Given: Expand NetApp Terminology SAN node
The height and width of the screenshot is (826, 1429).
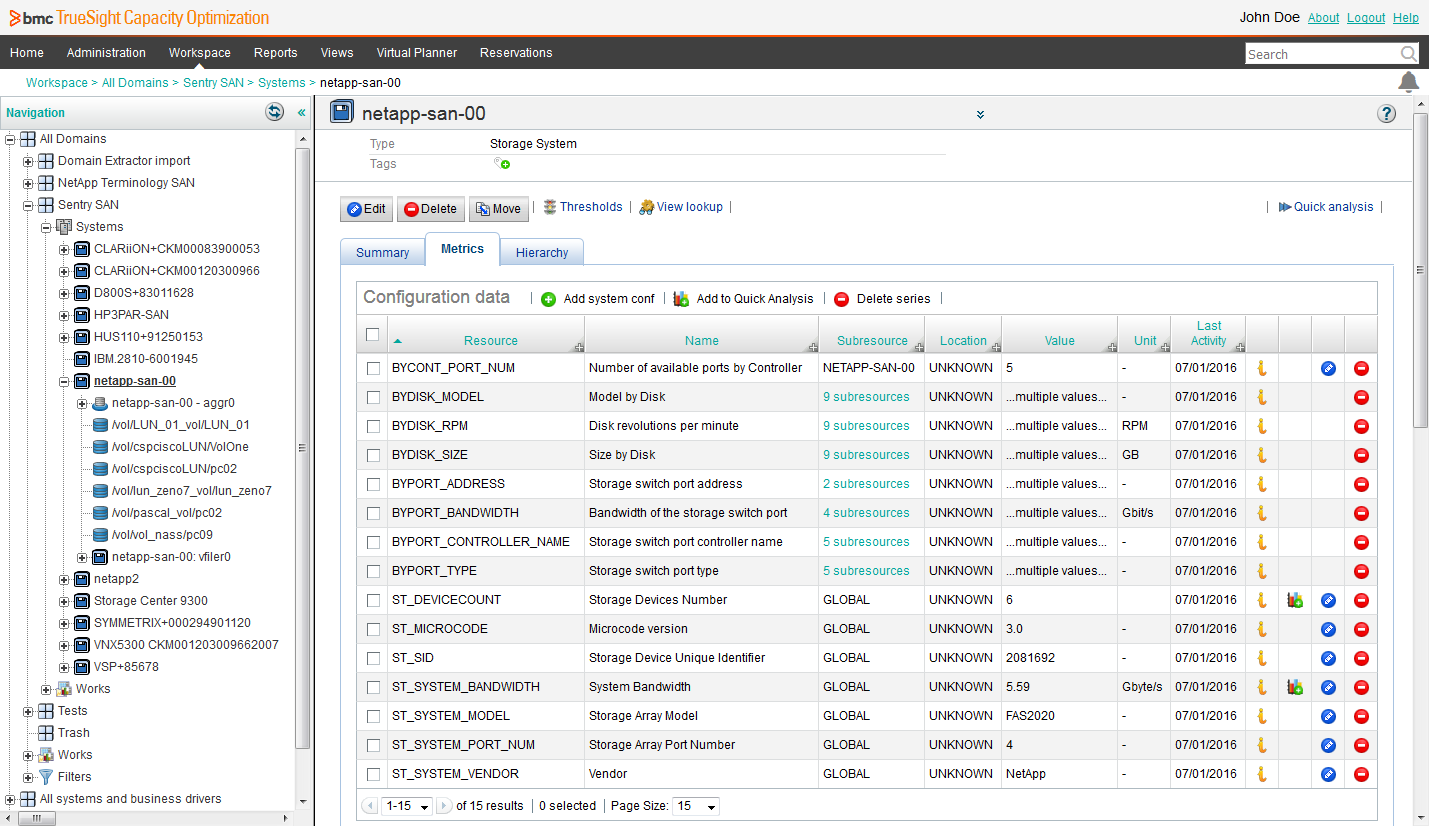Looking at the screenshot, I should click(x=28, y=183).
